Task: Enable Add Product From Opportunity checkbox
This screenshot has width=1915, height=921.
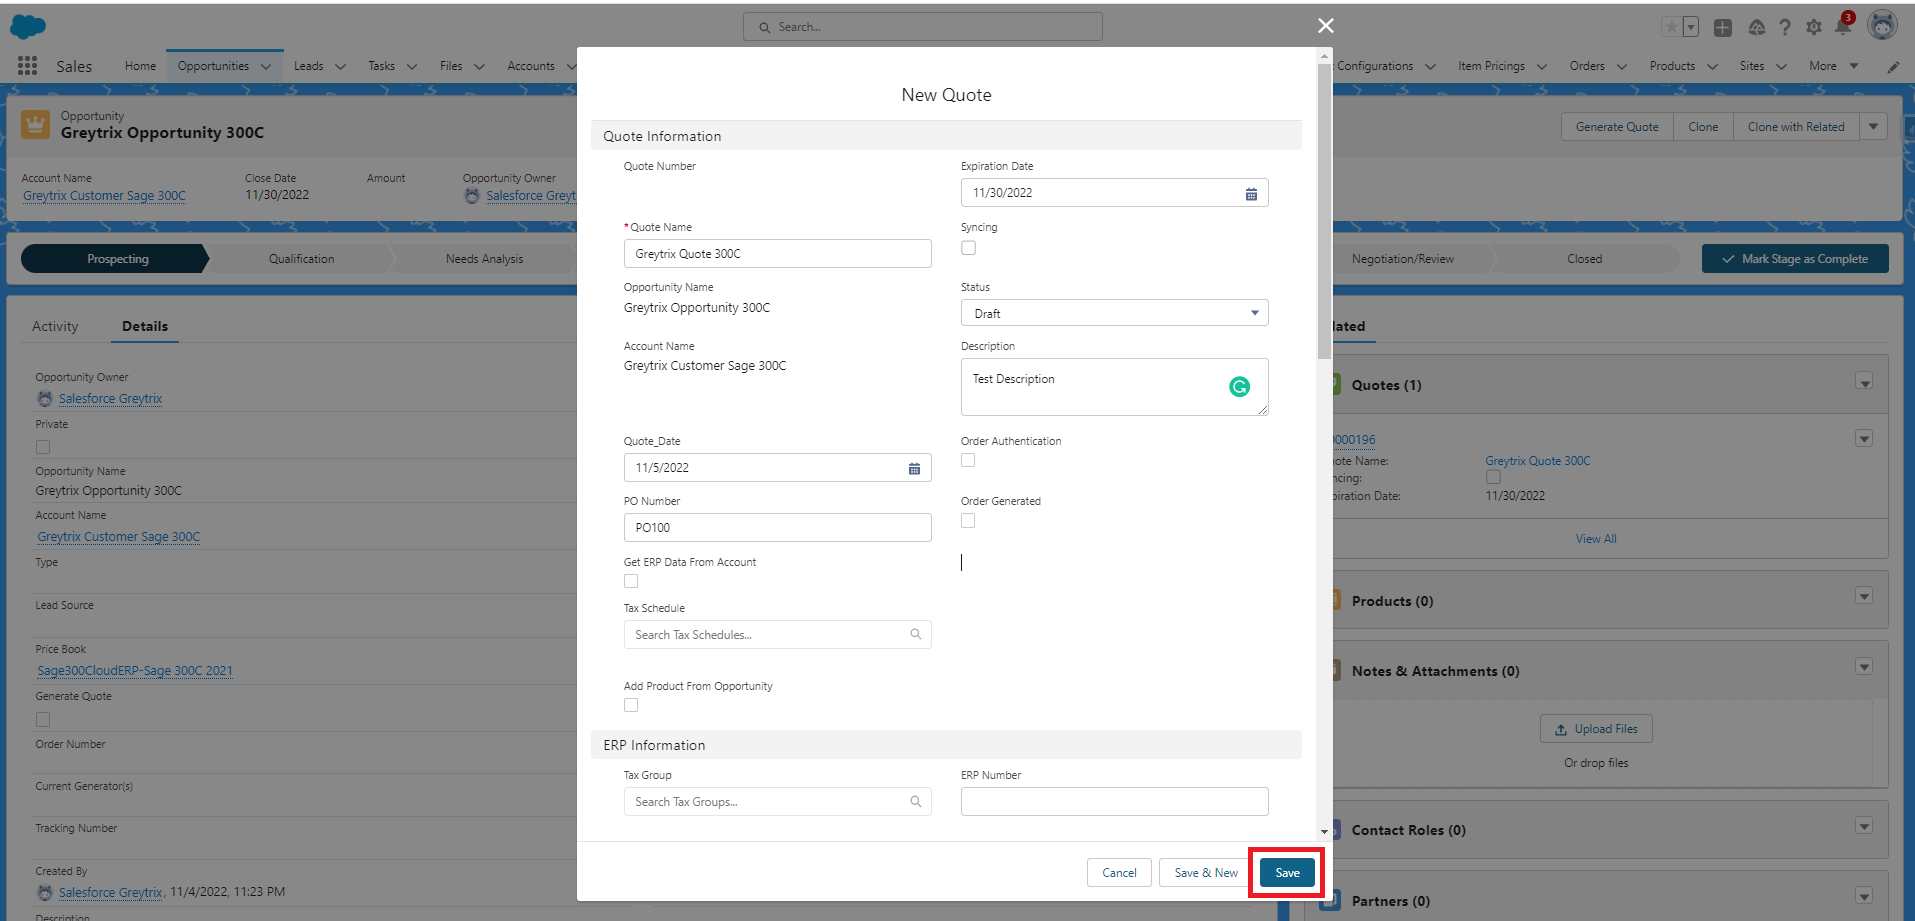Action: click(x=631, y=705)
